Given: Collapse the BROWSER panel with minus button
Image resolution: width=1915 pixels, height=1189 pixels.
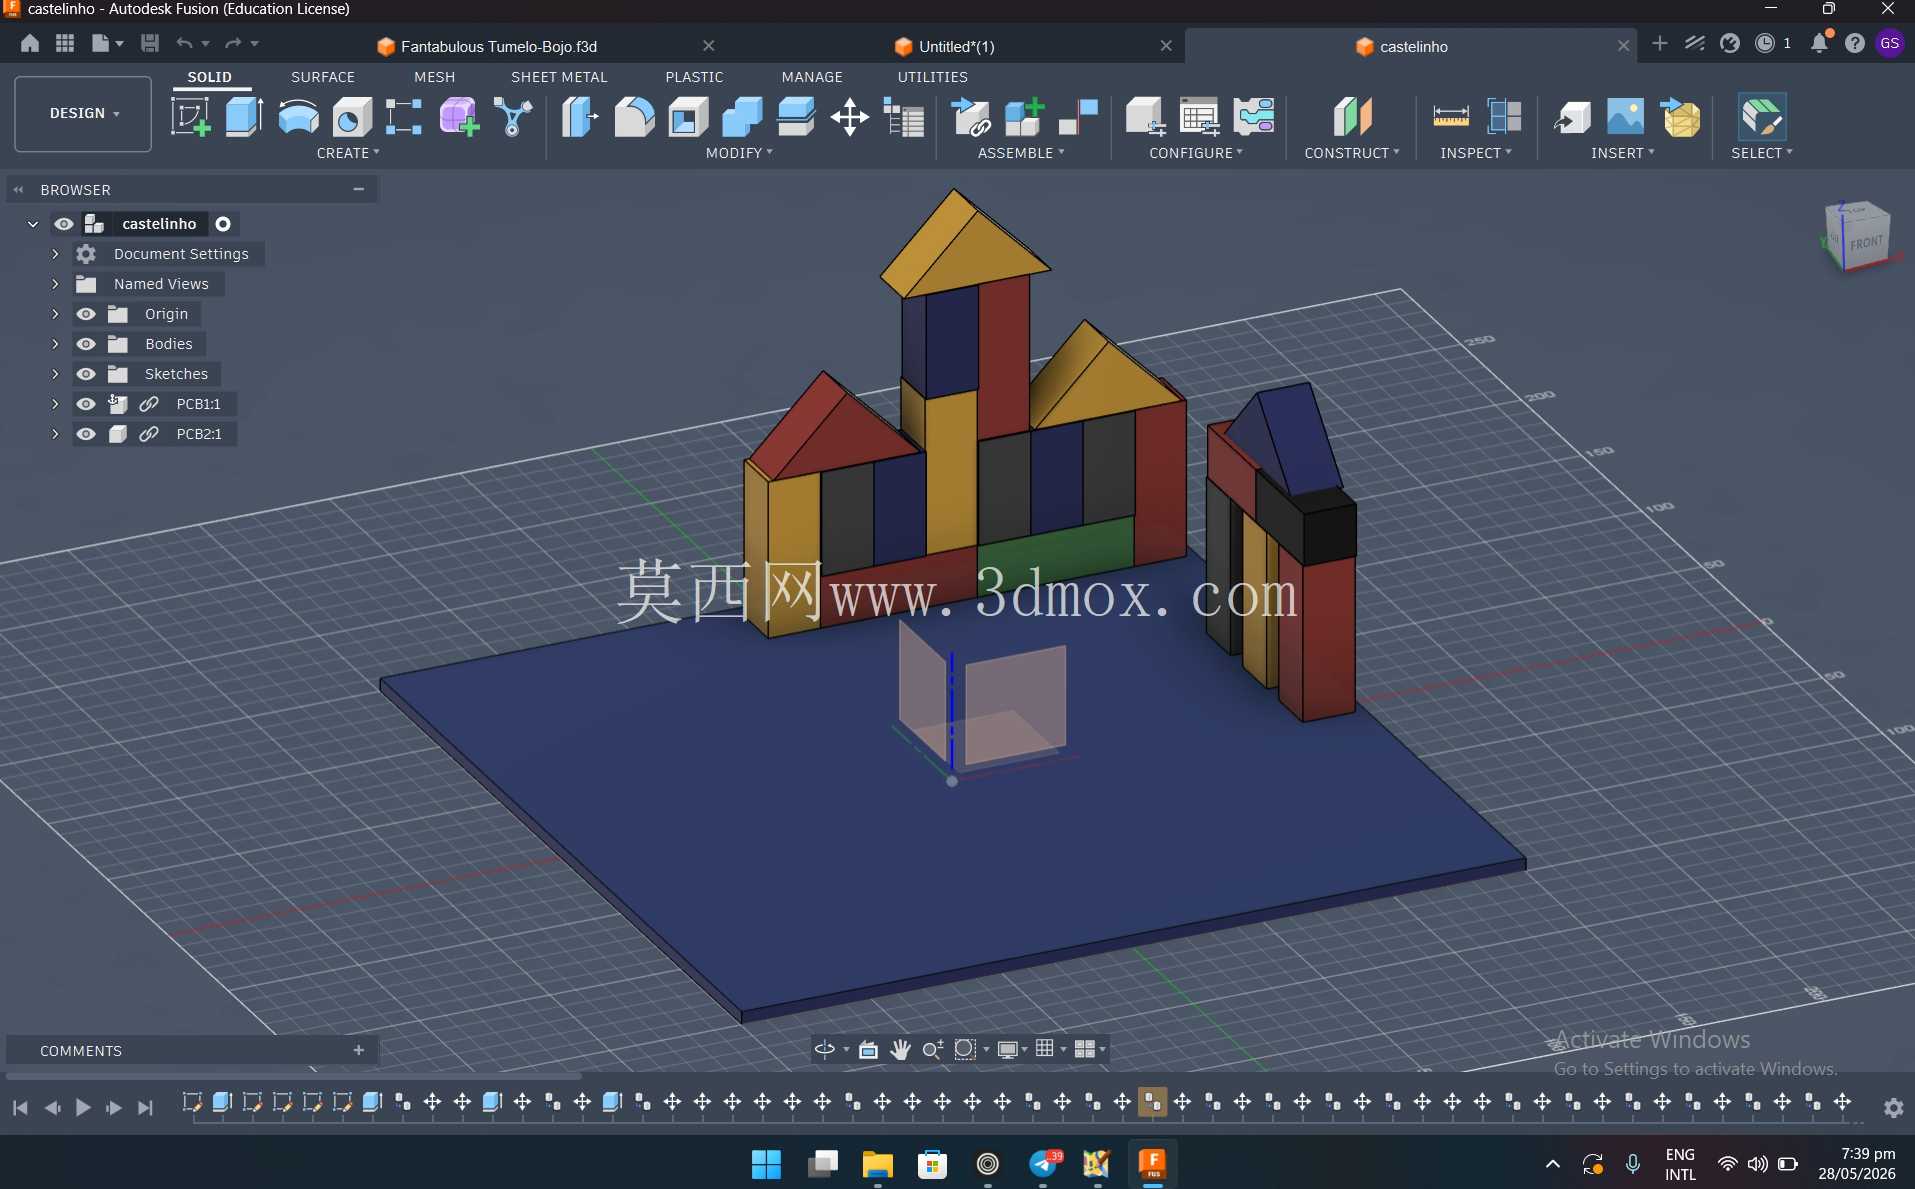Looking at the screenshot, I should pos(359,189).
